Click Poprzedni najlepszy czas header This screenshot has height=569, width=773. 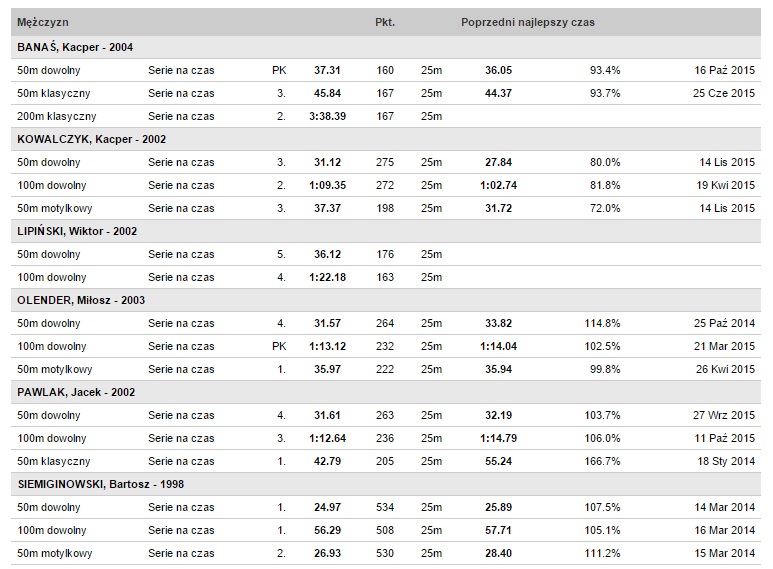pyautogui.click(x=528, y=22)
